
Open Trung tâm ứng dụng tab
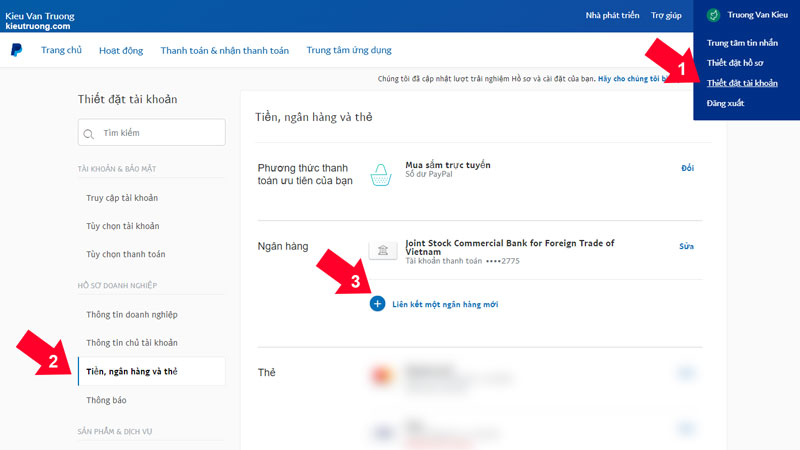pos(349,50)
